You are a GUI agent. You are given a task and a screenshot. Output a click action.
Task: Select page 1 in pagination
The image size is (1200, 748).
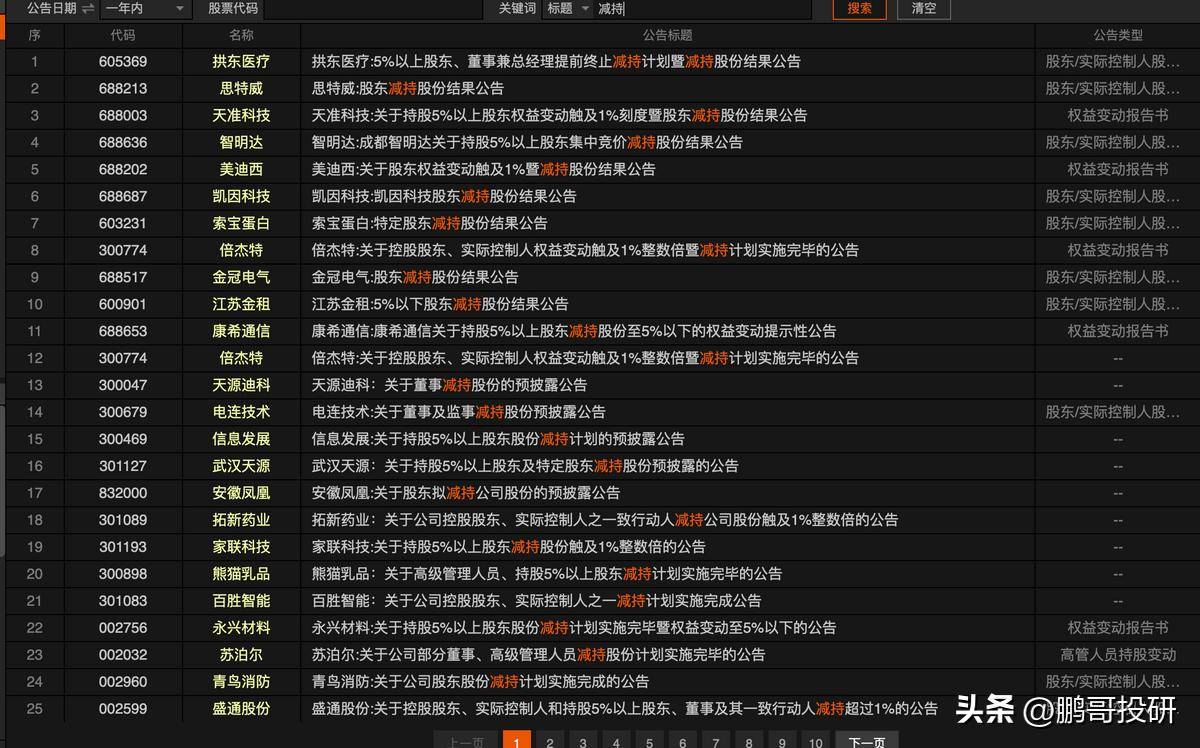pyautogui.click(x=516, y=742)
